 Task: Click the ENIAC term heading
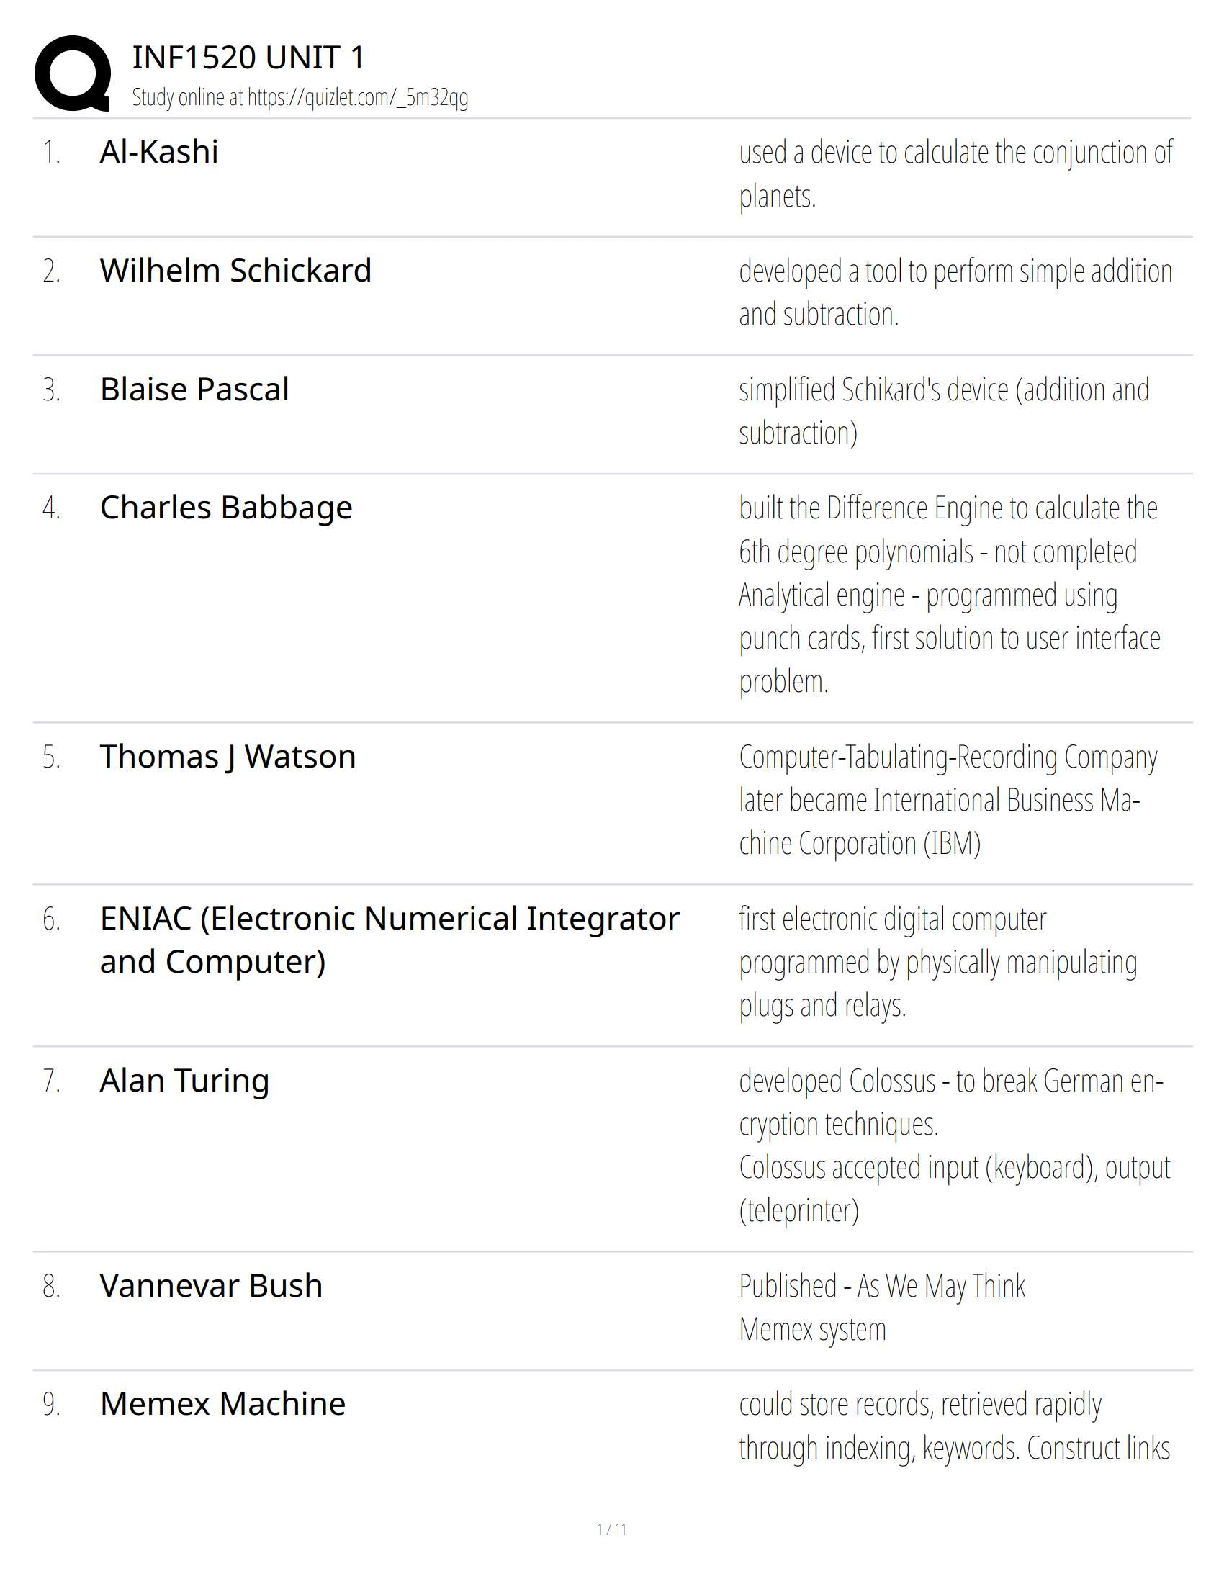click(389, 940)
